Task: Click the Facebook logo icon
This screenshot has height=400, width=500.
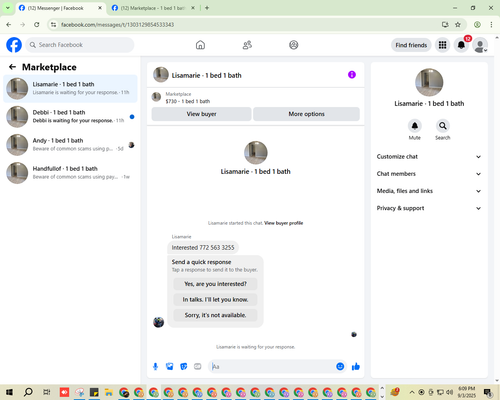Action: tap(14, 45)
